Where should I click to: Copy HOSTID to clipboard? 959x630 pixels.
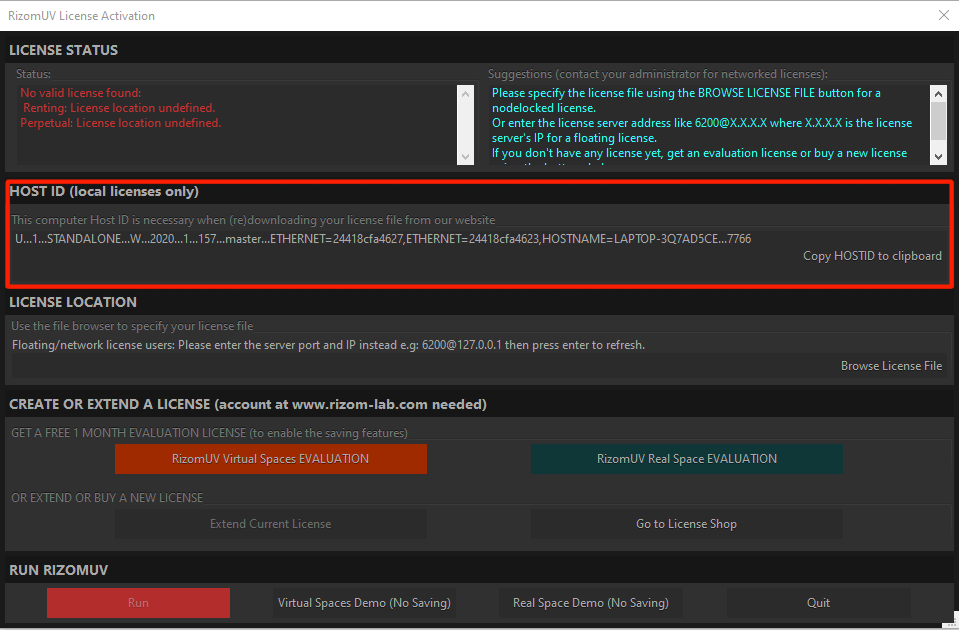tap(872, 256)
